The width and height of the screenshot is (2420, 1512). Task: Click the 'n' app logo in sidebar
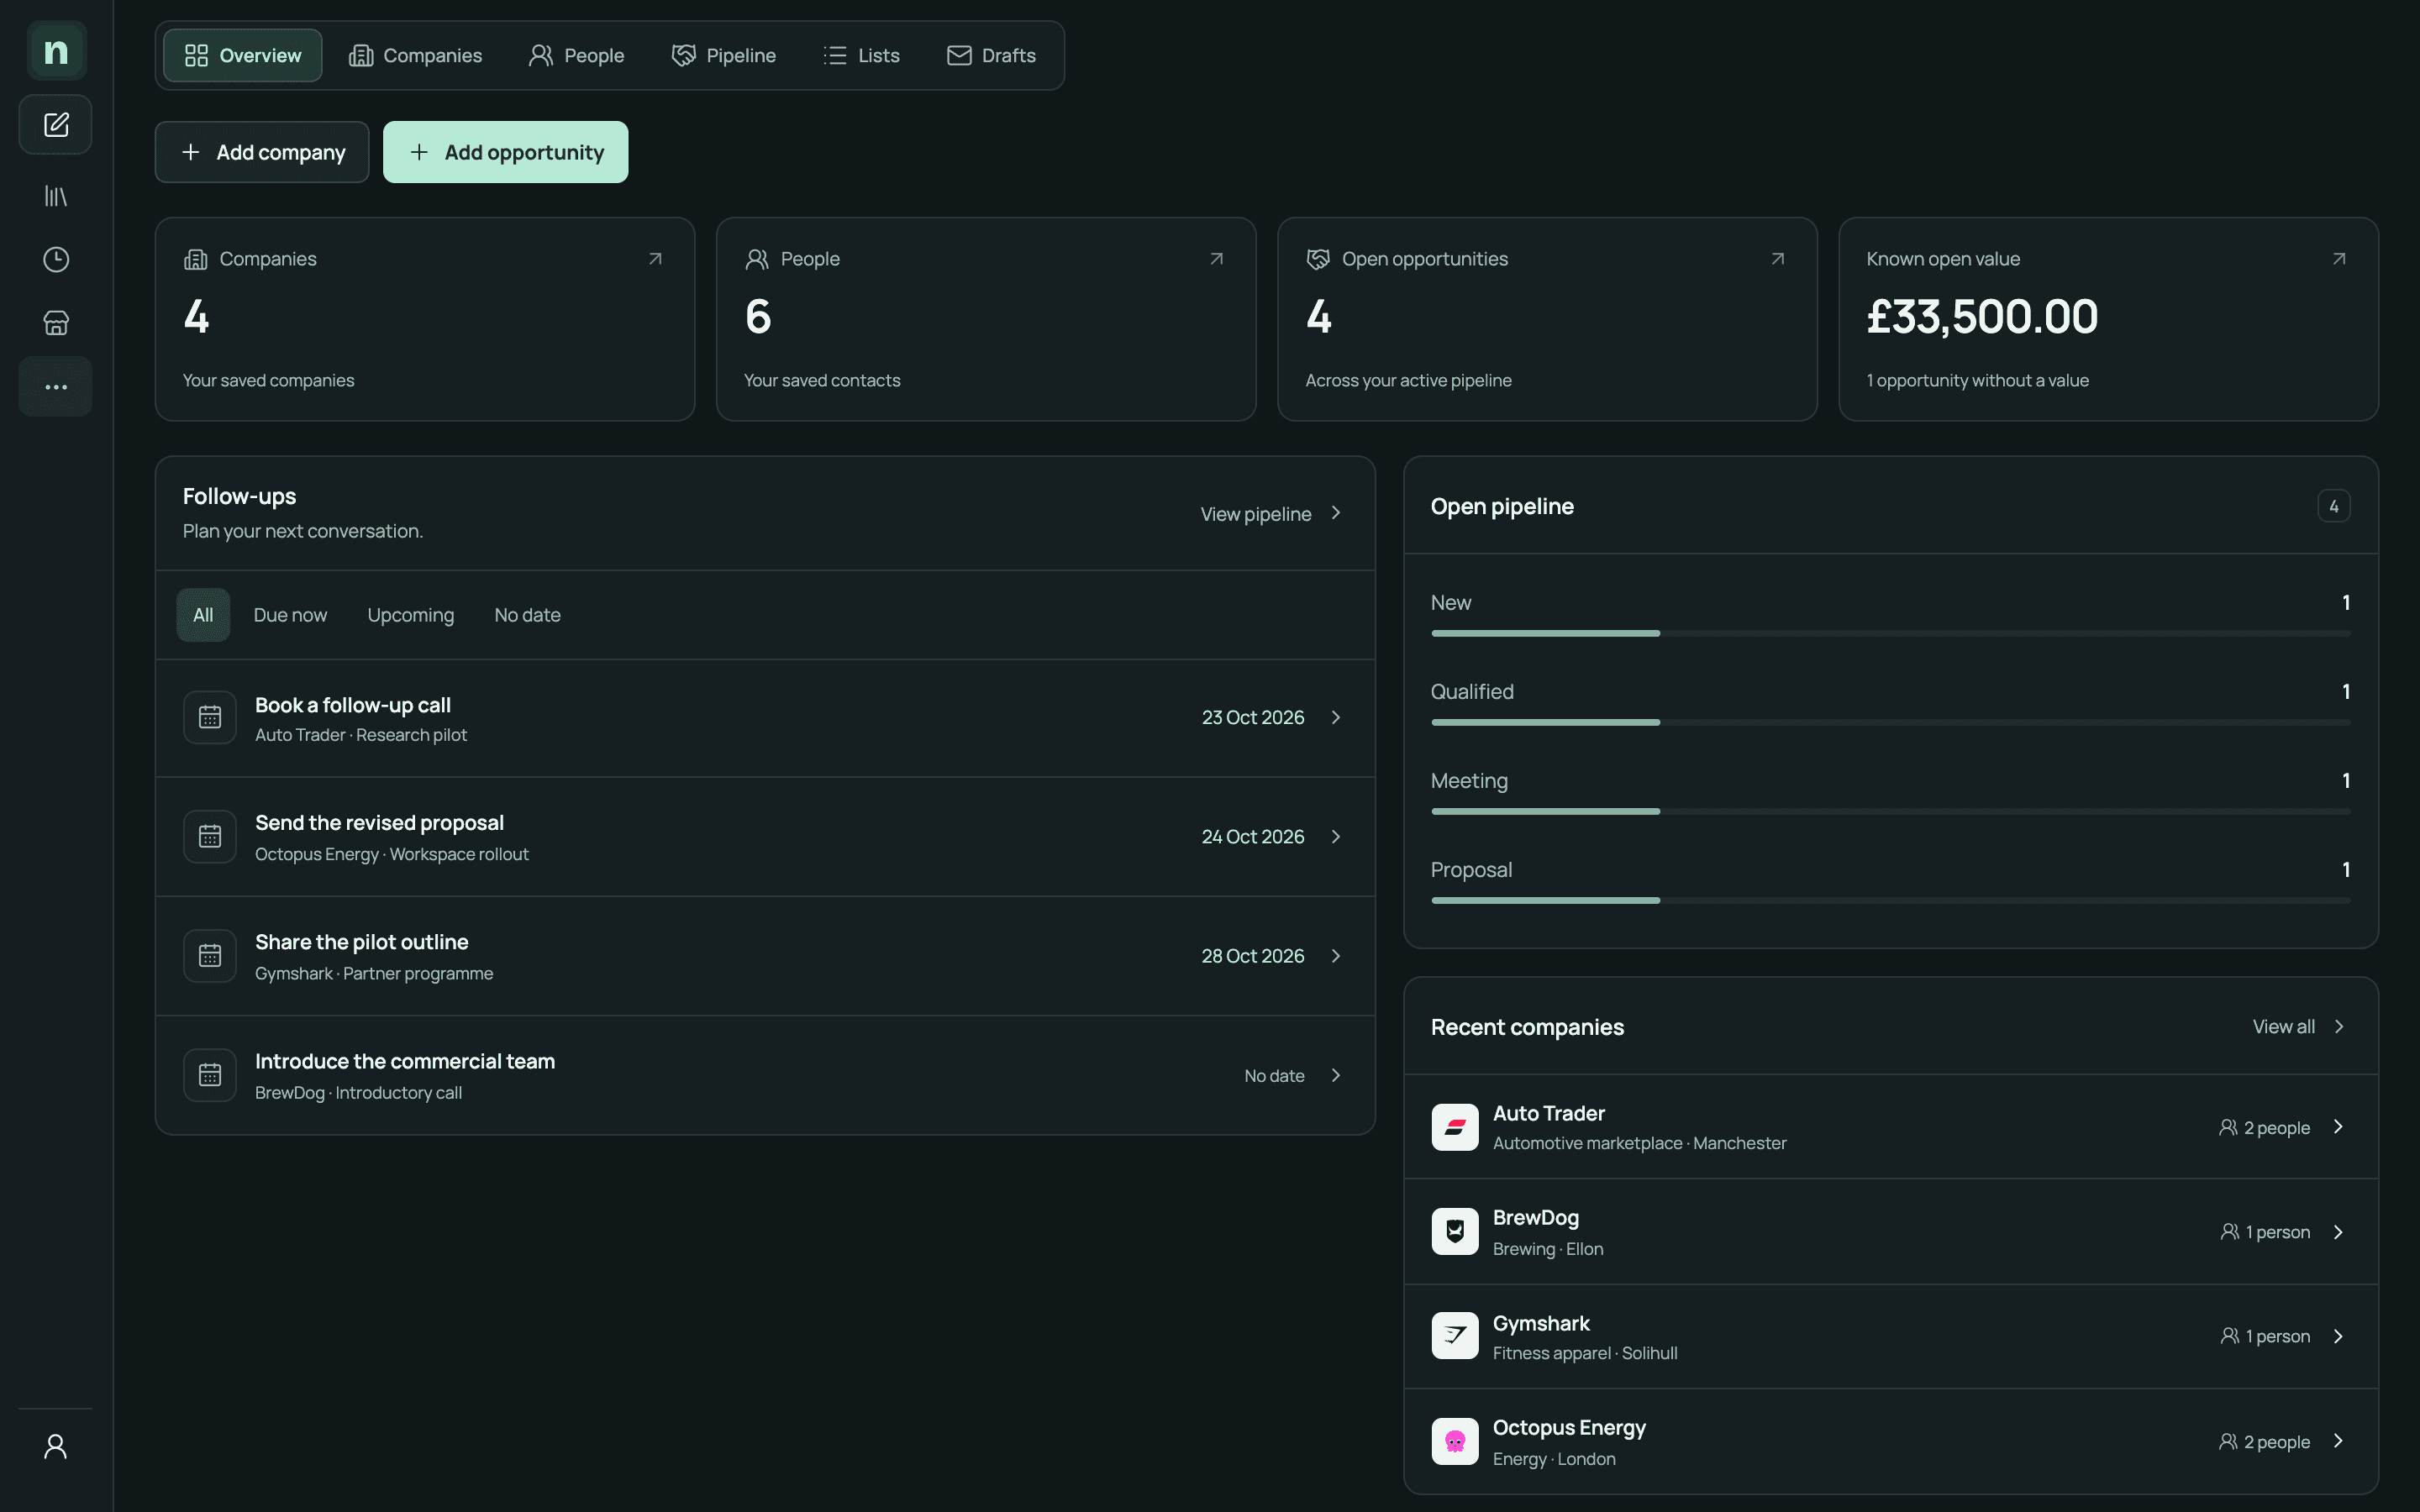[56, 51]
